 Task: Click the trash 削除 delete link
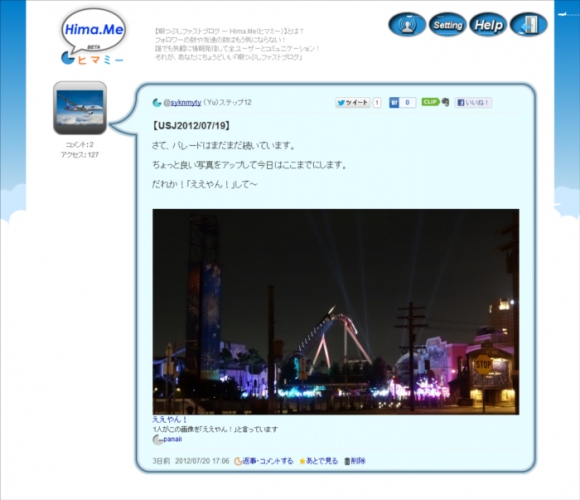tap(355, 461)
